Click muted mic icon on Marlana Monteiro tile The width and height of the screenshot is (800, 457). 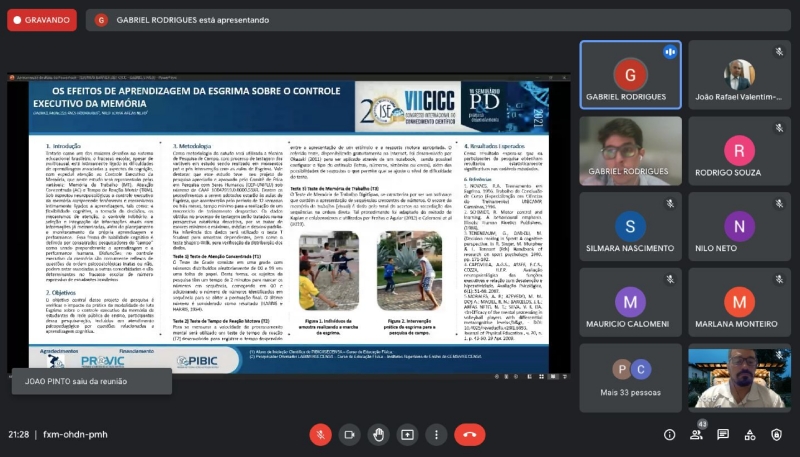[779, 279]
